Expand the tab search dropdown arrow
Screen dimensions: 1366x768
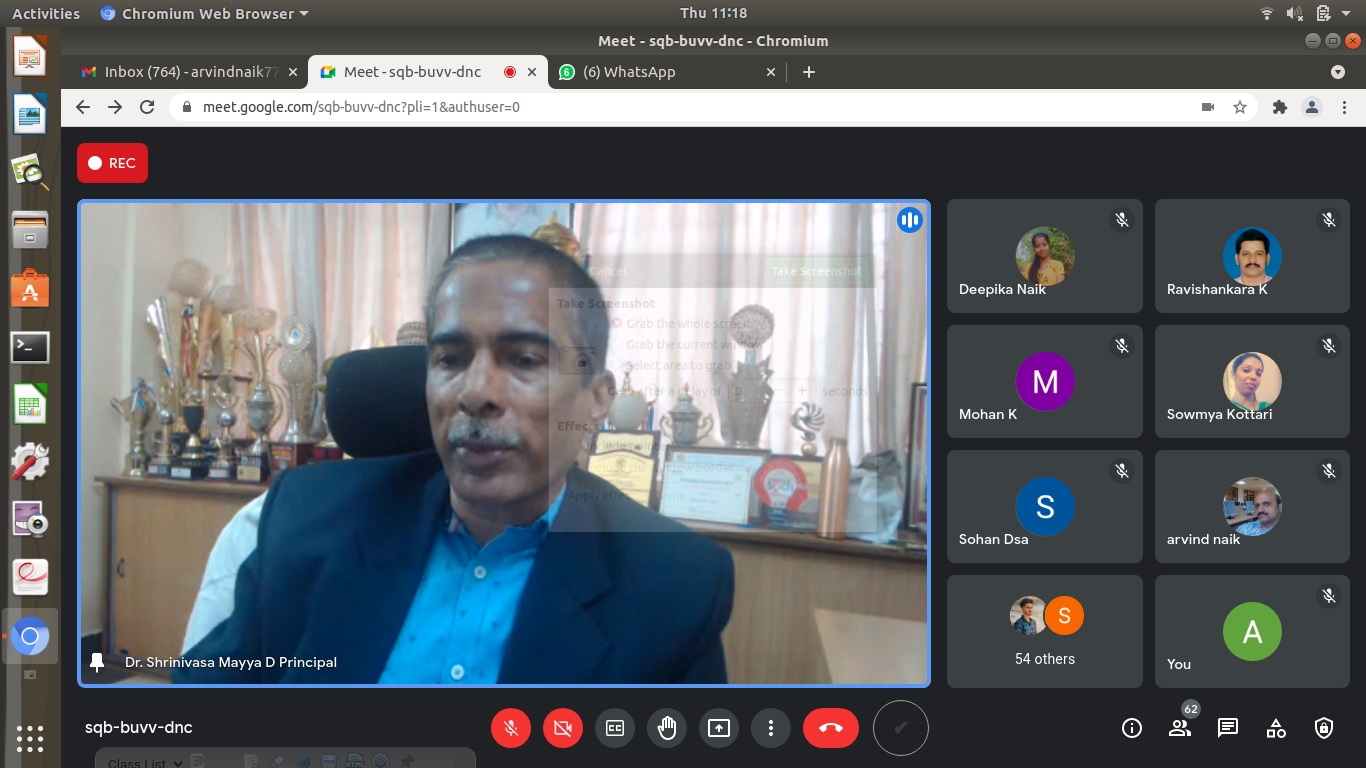1338,72
